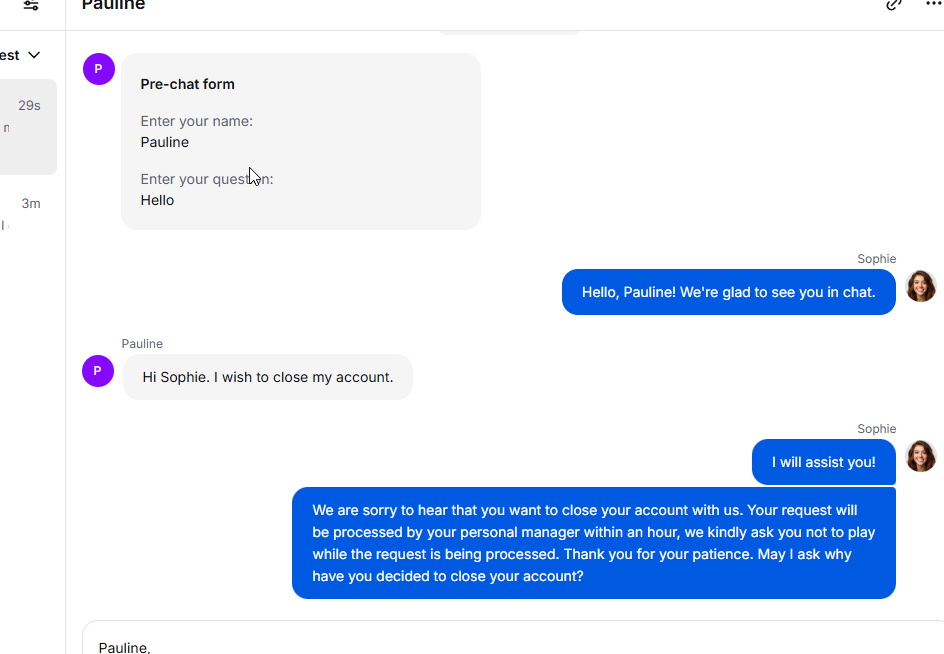Click purple P avatar next to account message
This screenshot has width=944, height=654.
pyautogui.click(x=98, y=371)
